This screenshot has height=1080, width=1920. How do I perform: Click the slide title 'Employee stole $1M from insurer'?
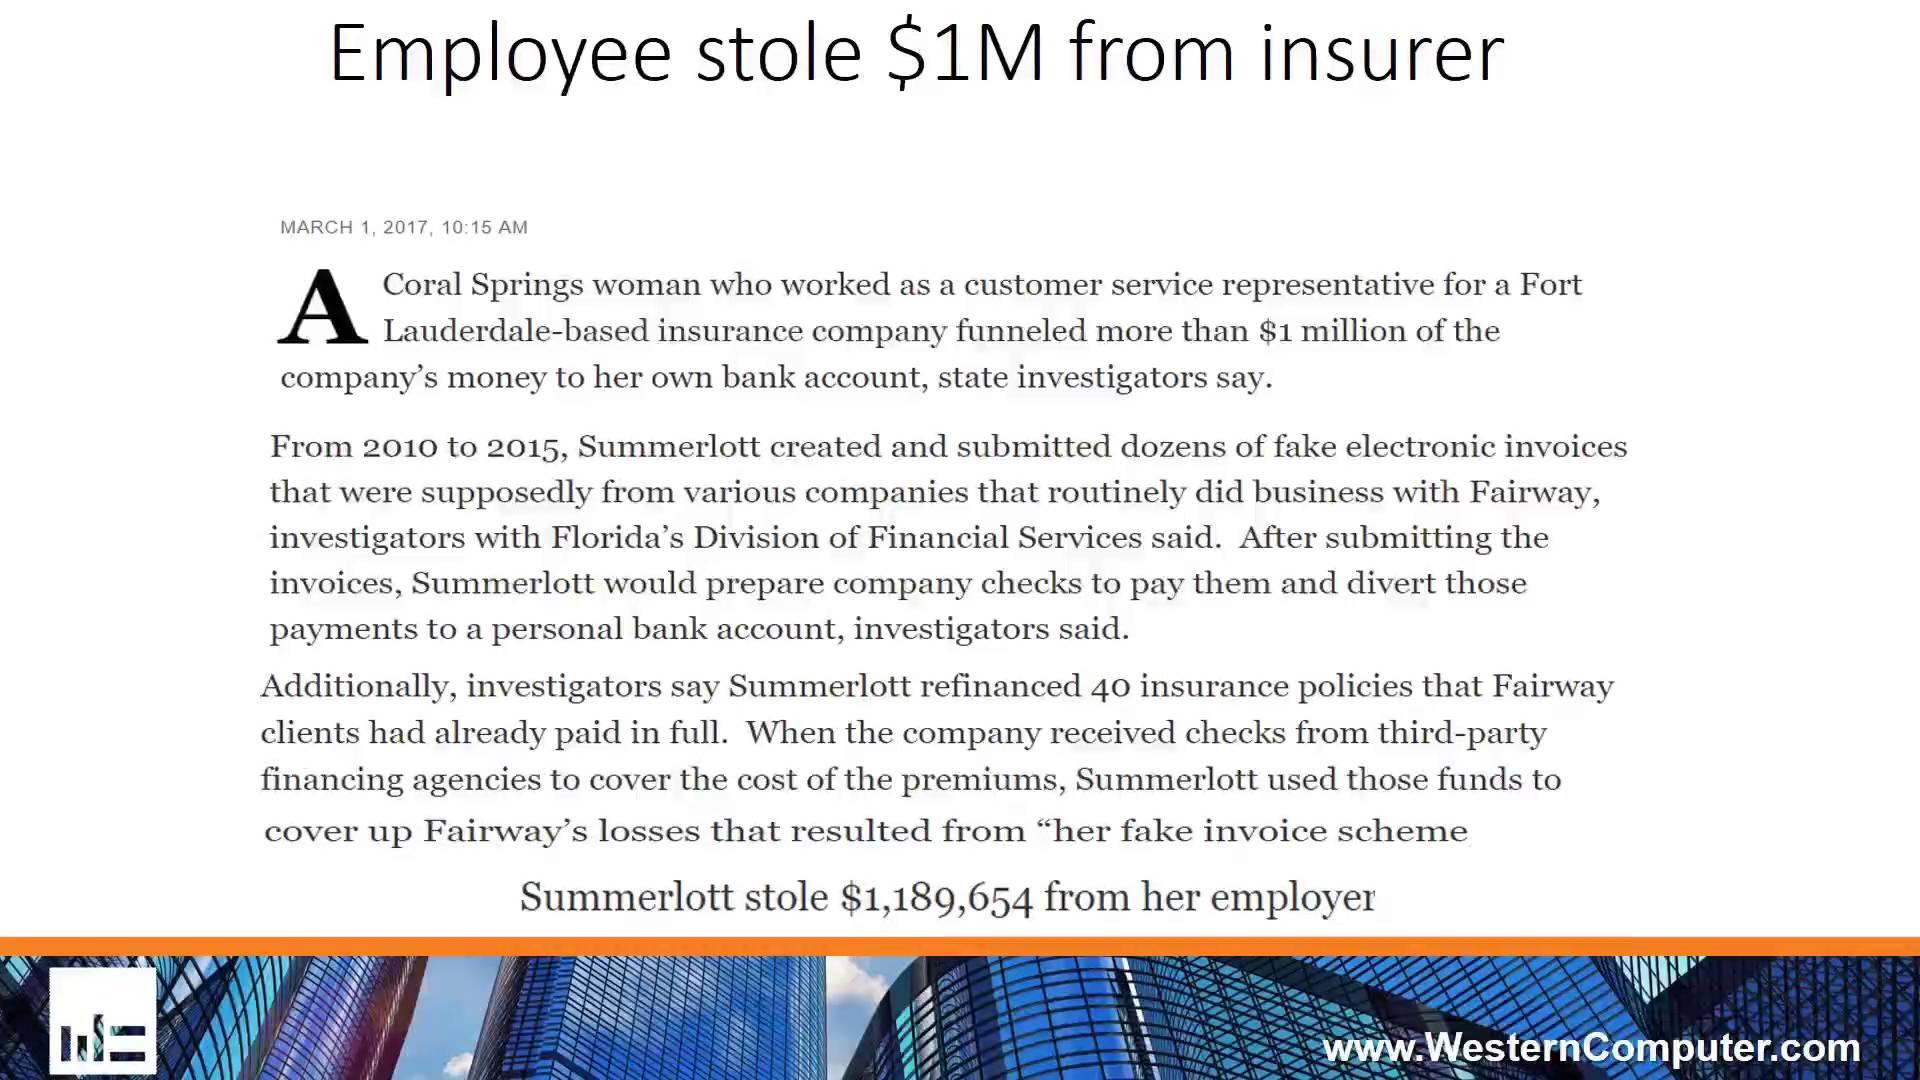[x=916, y=53]
